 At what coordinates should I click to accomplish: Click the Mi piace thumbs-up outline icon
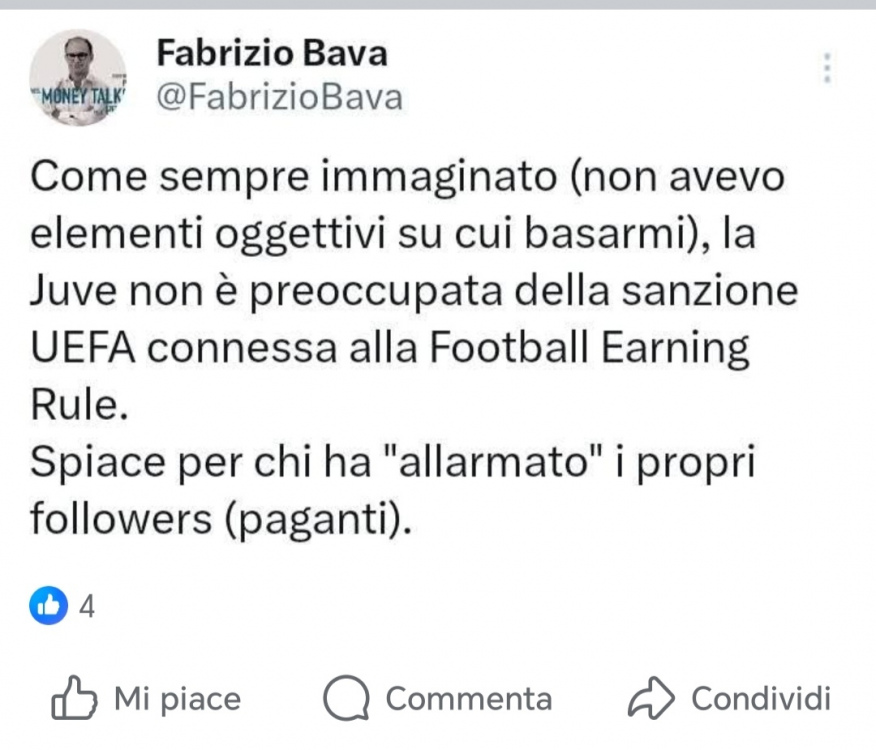click(73, 698)
